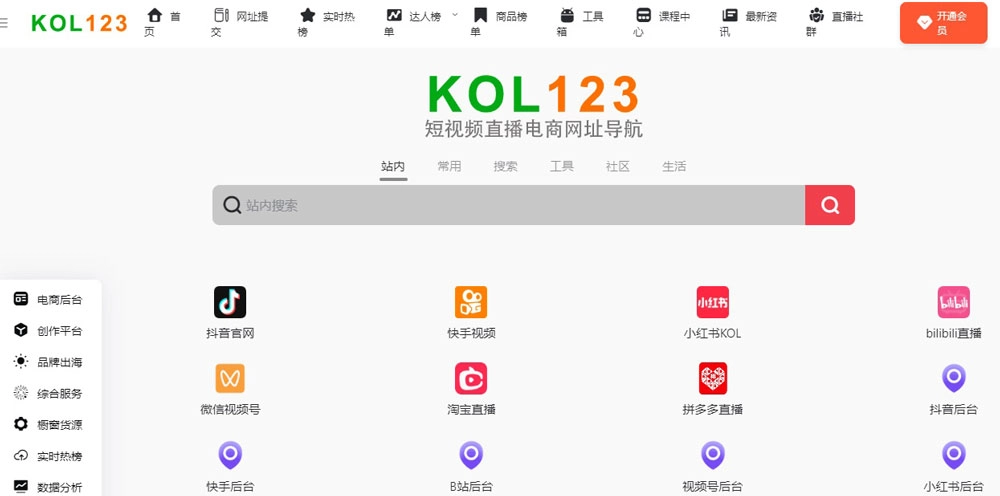1000x496 pixels.
Task: Expand the 达人榜单 dropdown chevron
Action: tap(455, 14)
